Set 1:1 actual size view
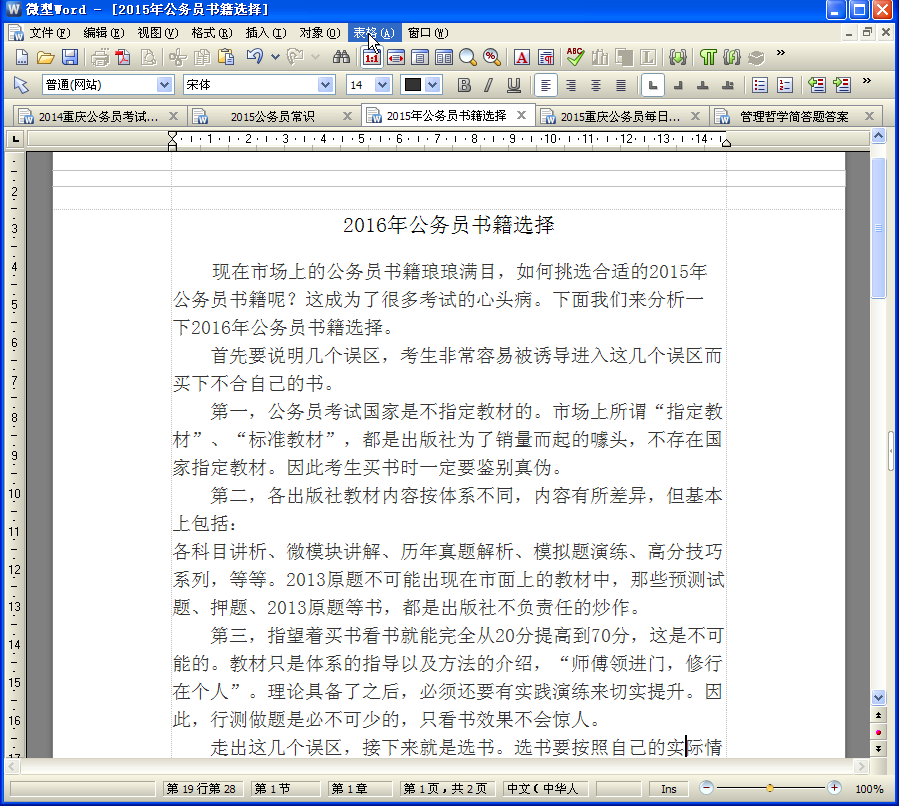 [x=372, y=57]
